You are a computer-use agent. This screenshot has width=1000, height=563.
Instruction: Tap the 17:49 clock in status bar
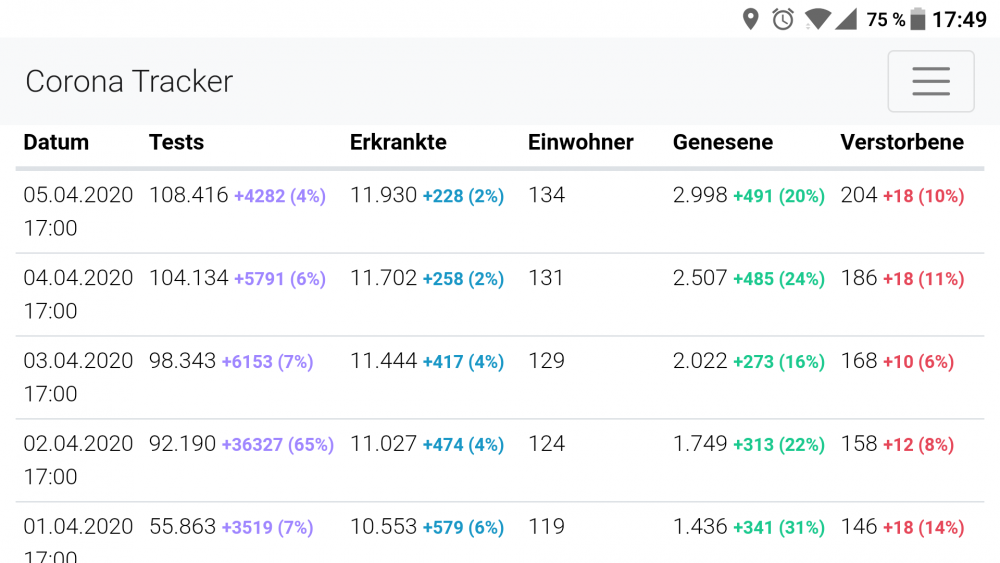pyautogui.click(x=959, y=20)
